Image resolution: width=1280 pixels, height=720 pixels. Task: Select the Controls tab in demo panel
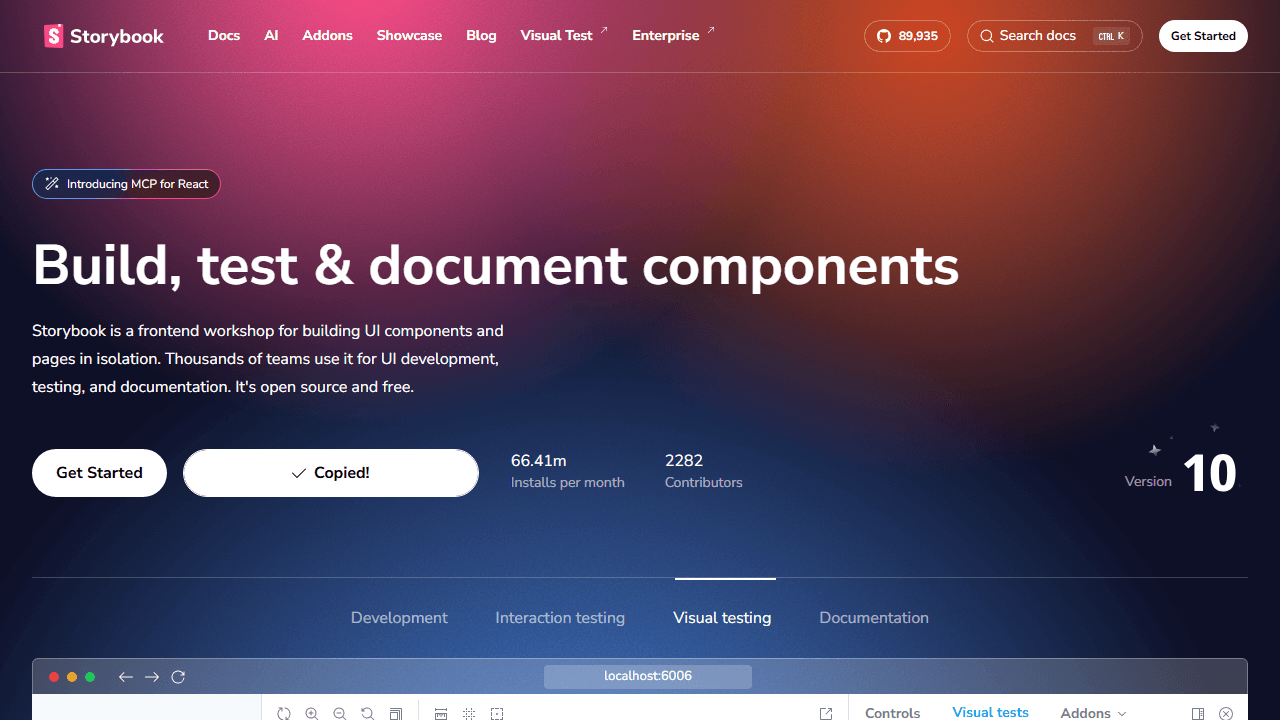892,713
